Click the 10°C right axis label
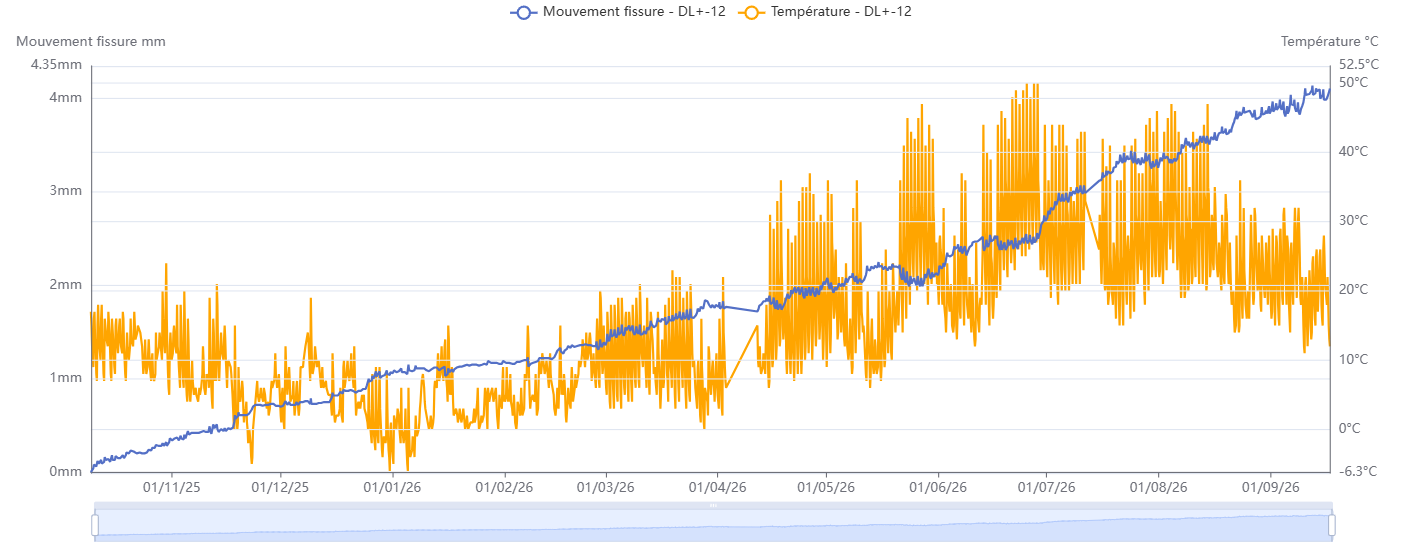 coord(1354,360)
